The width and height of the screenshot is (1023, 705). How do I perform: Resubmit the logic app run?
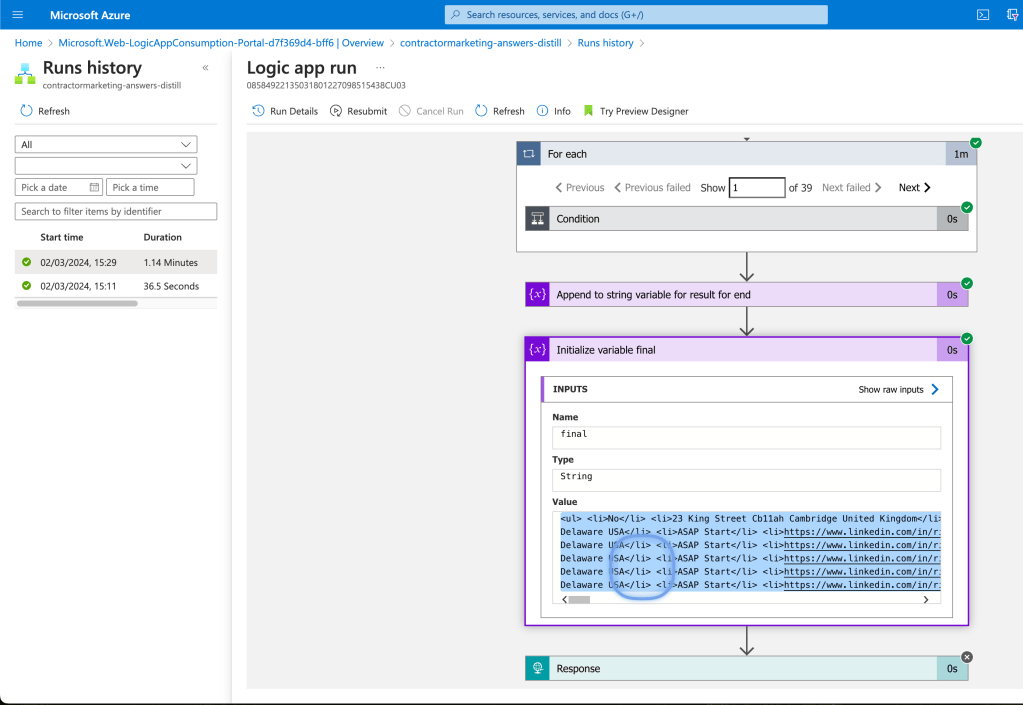(358, 111)
